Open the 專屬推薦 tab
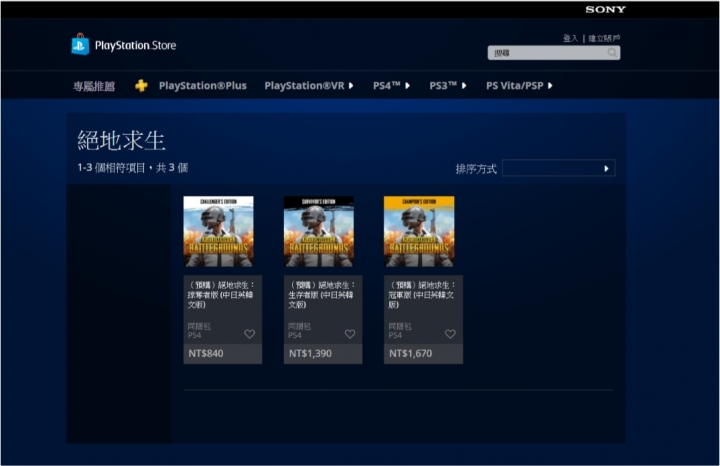 (94, 86)
